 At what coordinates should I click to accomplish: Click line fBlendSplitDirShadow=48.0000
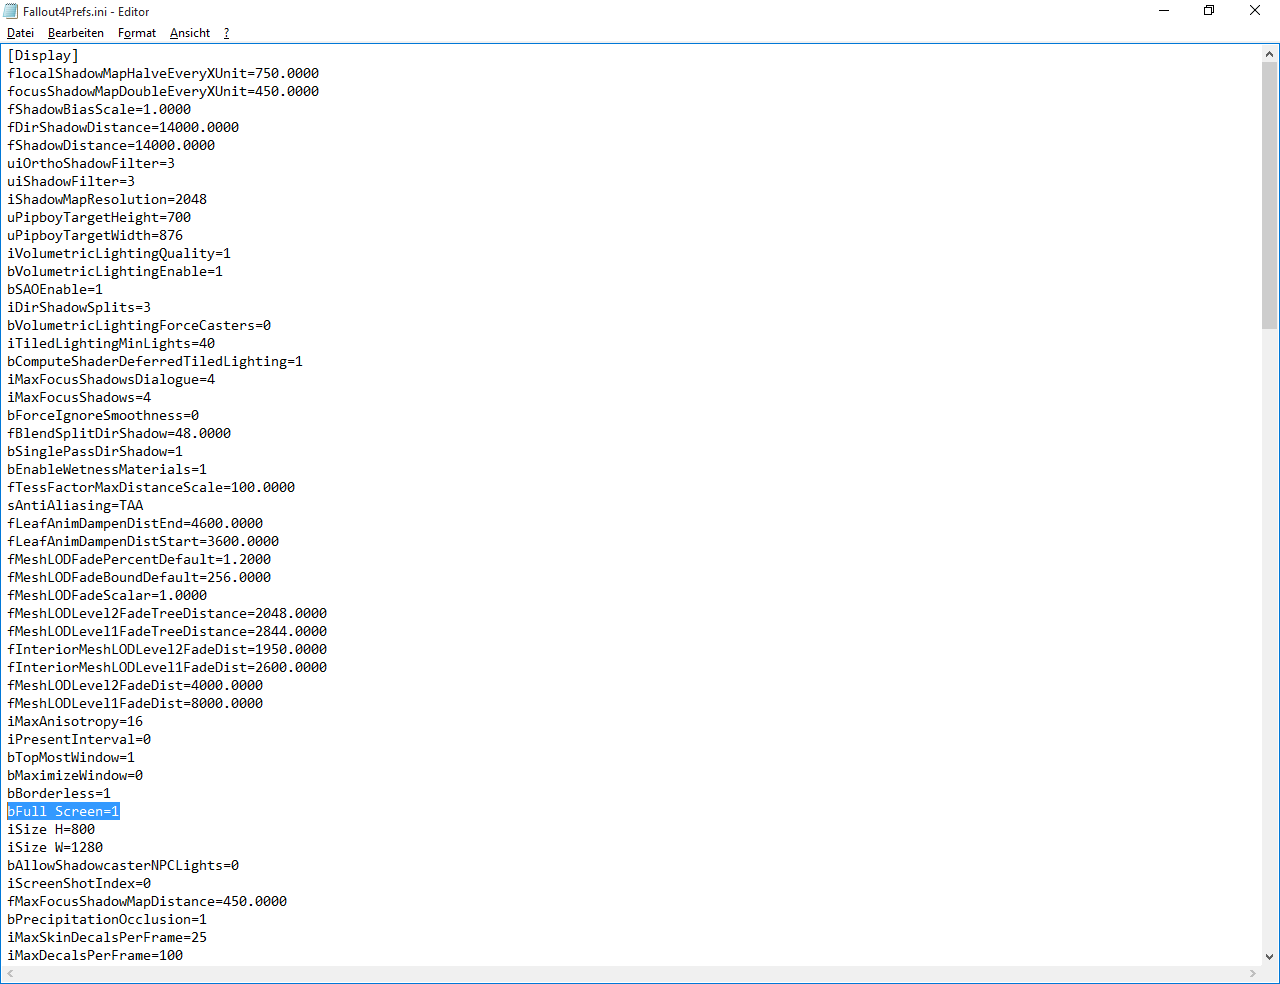point(119,433)
